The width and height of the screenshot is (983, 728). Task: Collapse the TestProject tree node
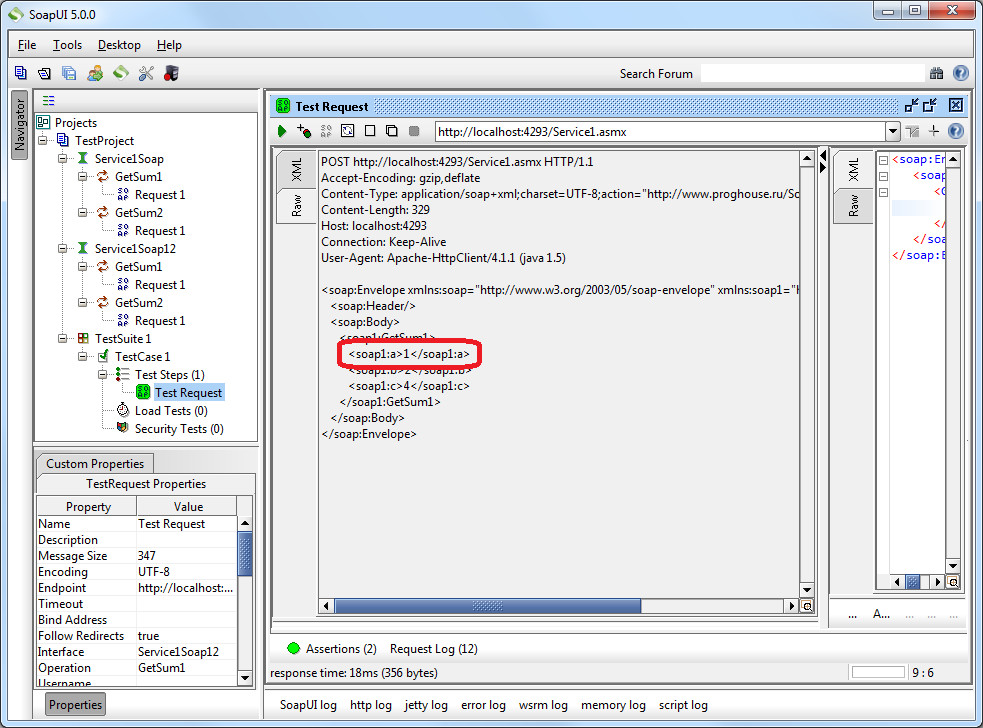pos(43,140)
